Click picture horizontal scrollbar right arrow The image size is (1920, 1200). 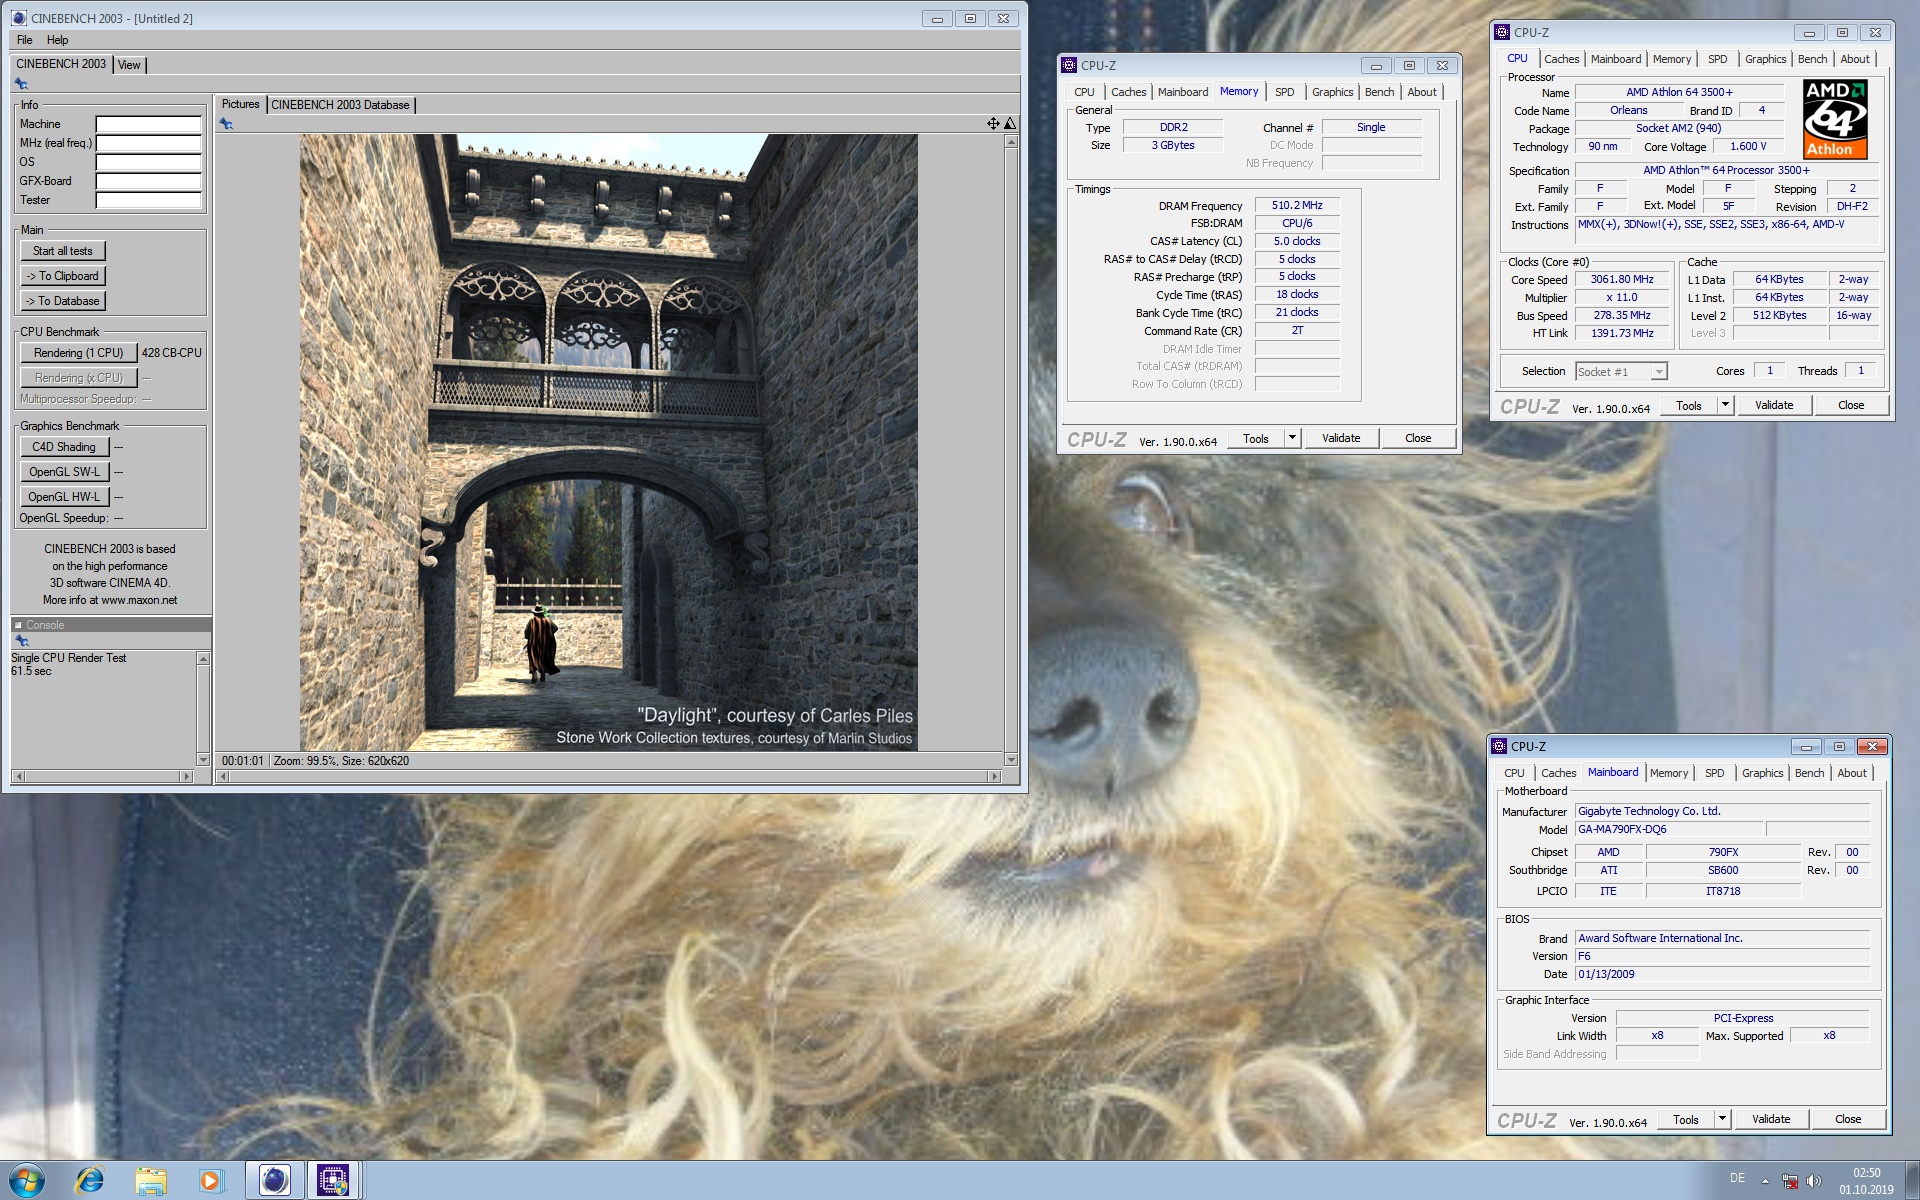tap(994, 776)
